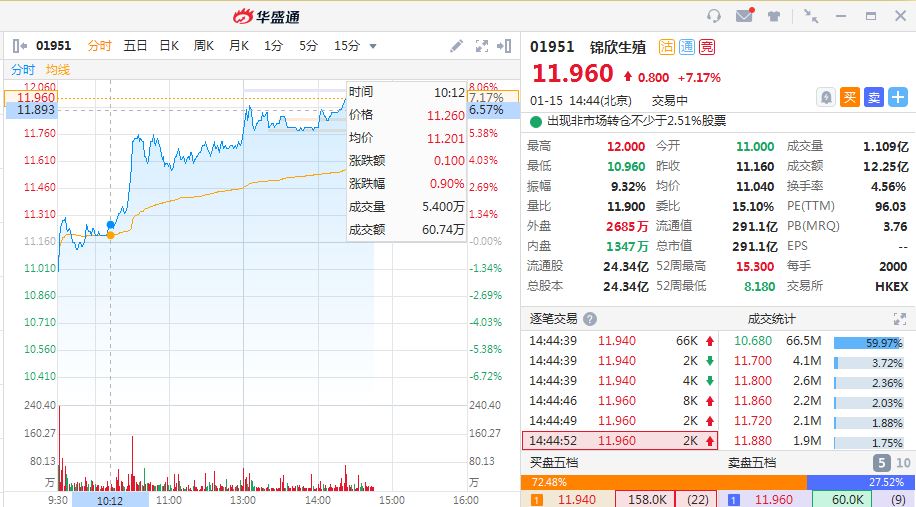Click the 10:12 time axis marker
916x507 pixels.
[110, 501]
